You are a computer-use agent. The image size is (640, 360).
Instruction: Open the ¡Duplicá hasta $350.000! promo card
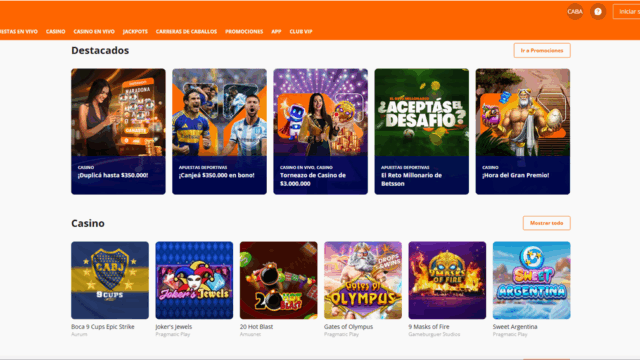point(118,131)
